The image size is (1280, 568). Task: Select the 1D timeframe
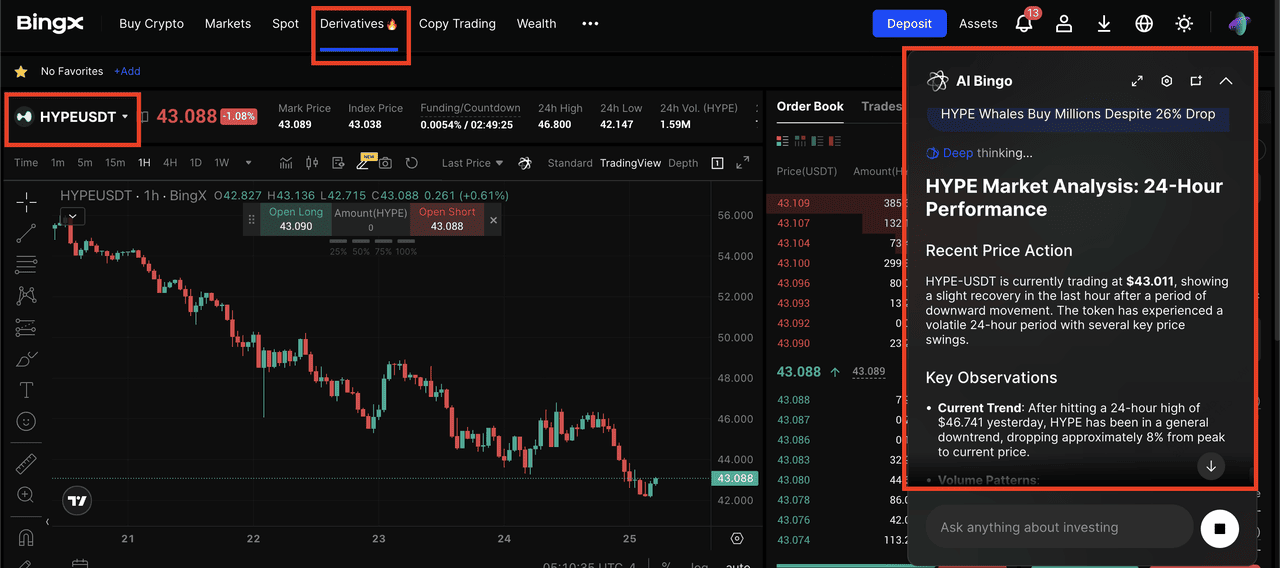click(x=196, y=163)
